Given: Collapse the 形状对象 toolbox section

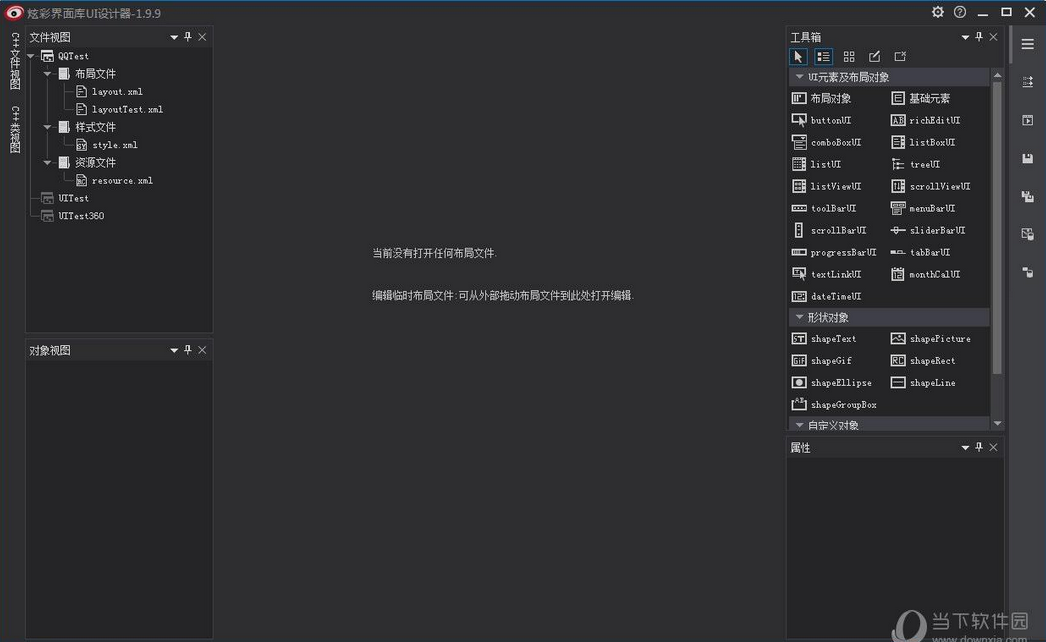Looking at the screenshot, I should 799,318.
